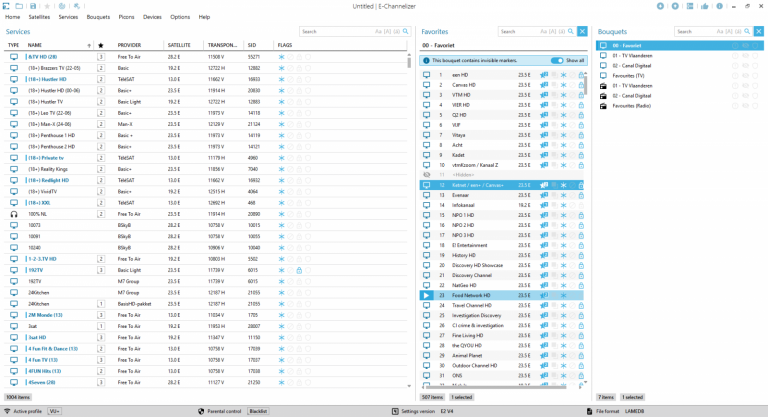Click the save icon in title toolbar
The image size is (768, 417).
[x=33, y=6]
